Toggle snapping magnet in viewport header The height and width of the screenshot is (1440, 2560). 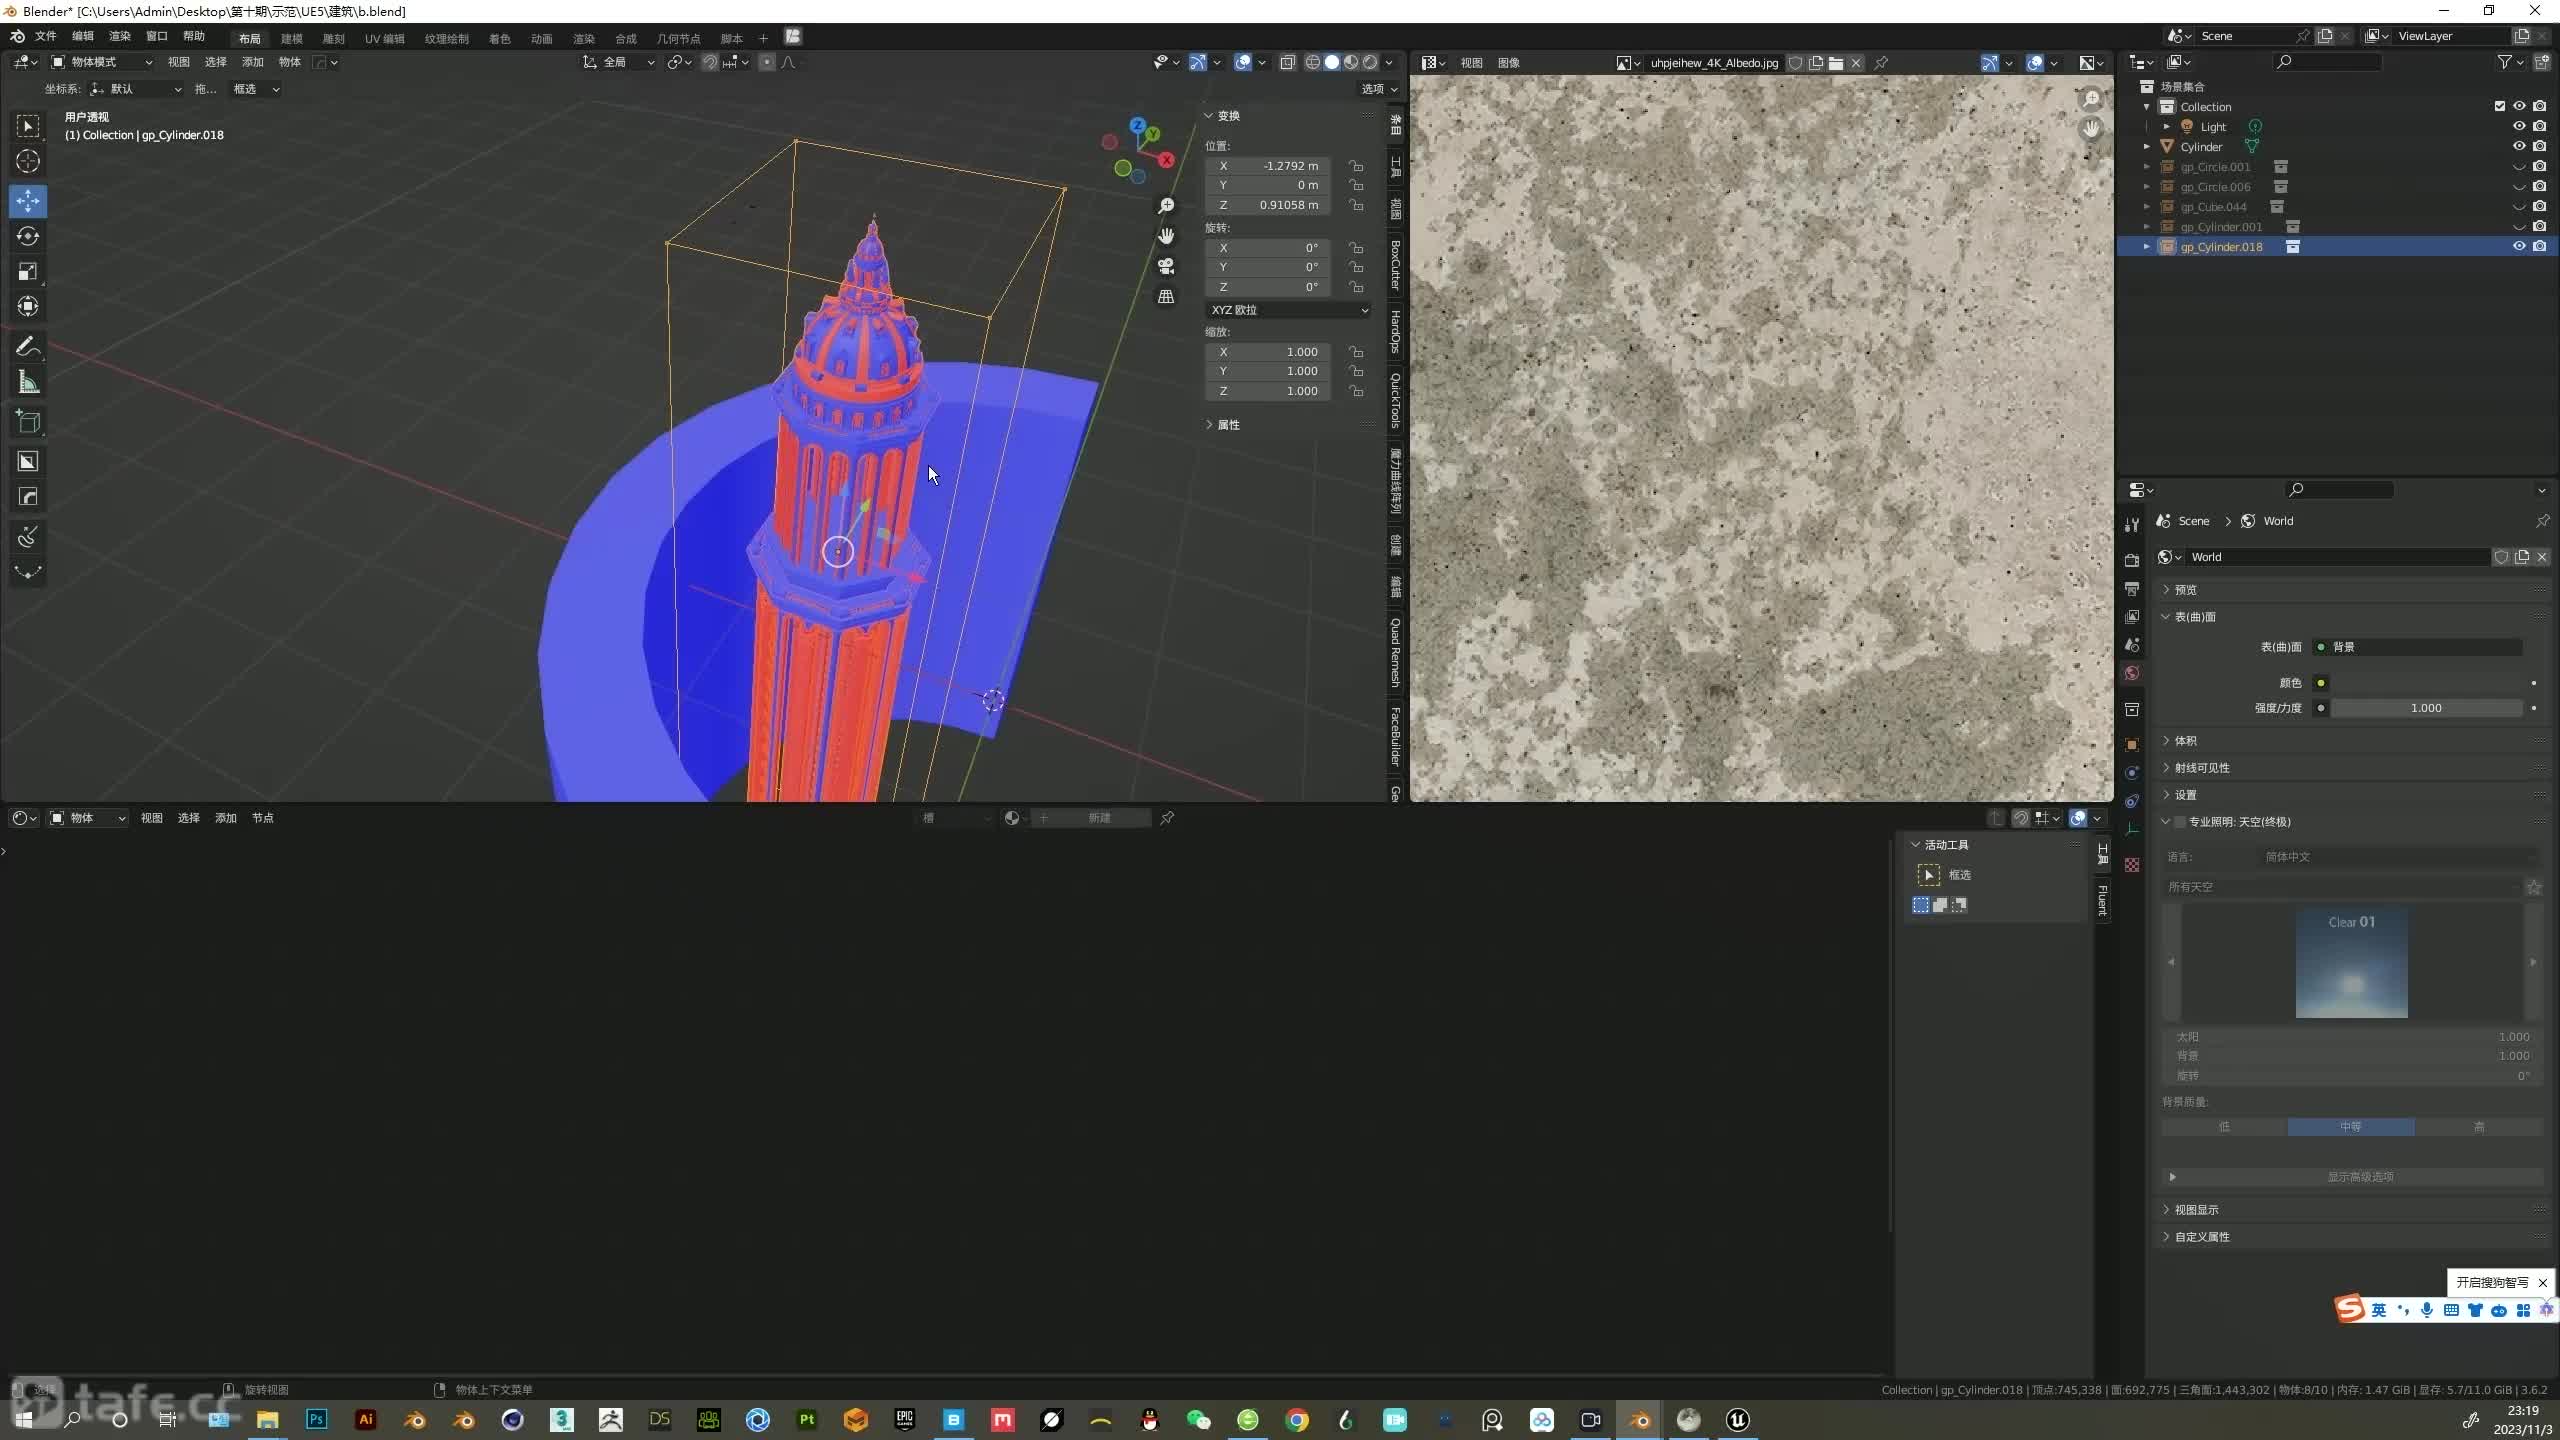click(x=709, y=62)
